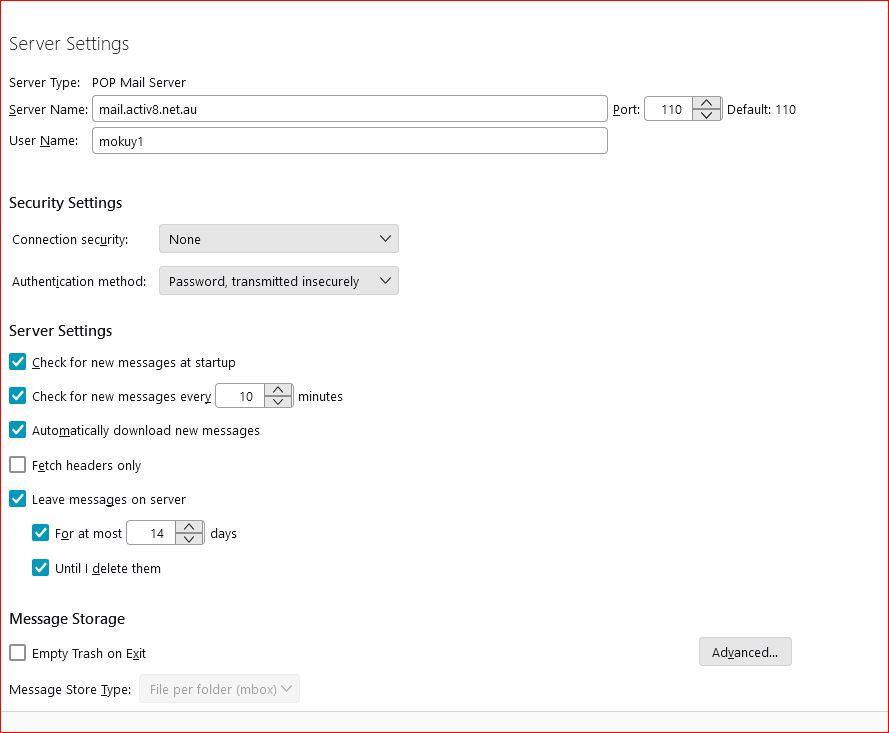Increase days to leave messages on server

pyautogui.click(x=189, y=527)
